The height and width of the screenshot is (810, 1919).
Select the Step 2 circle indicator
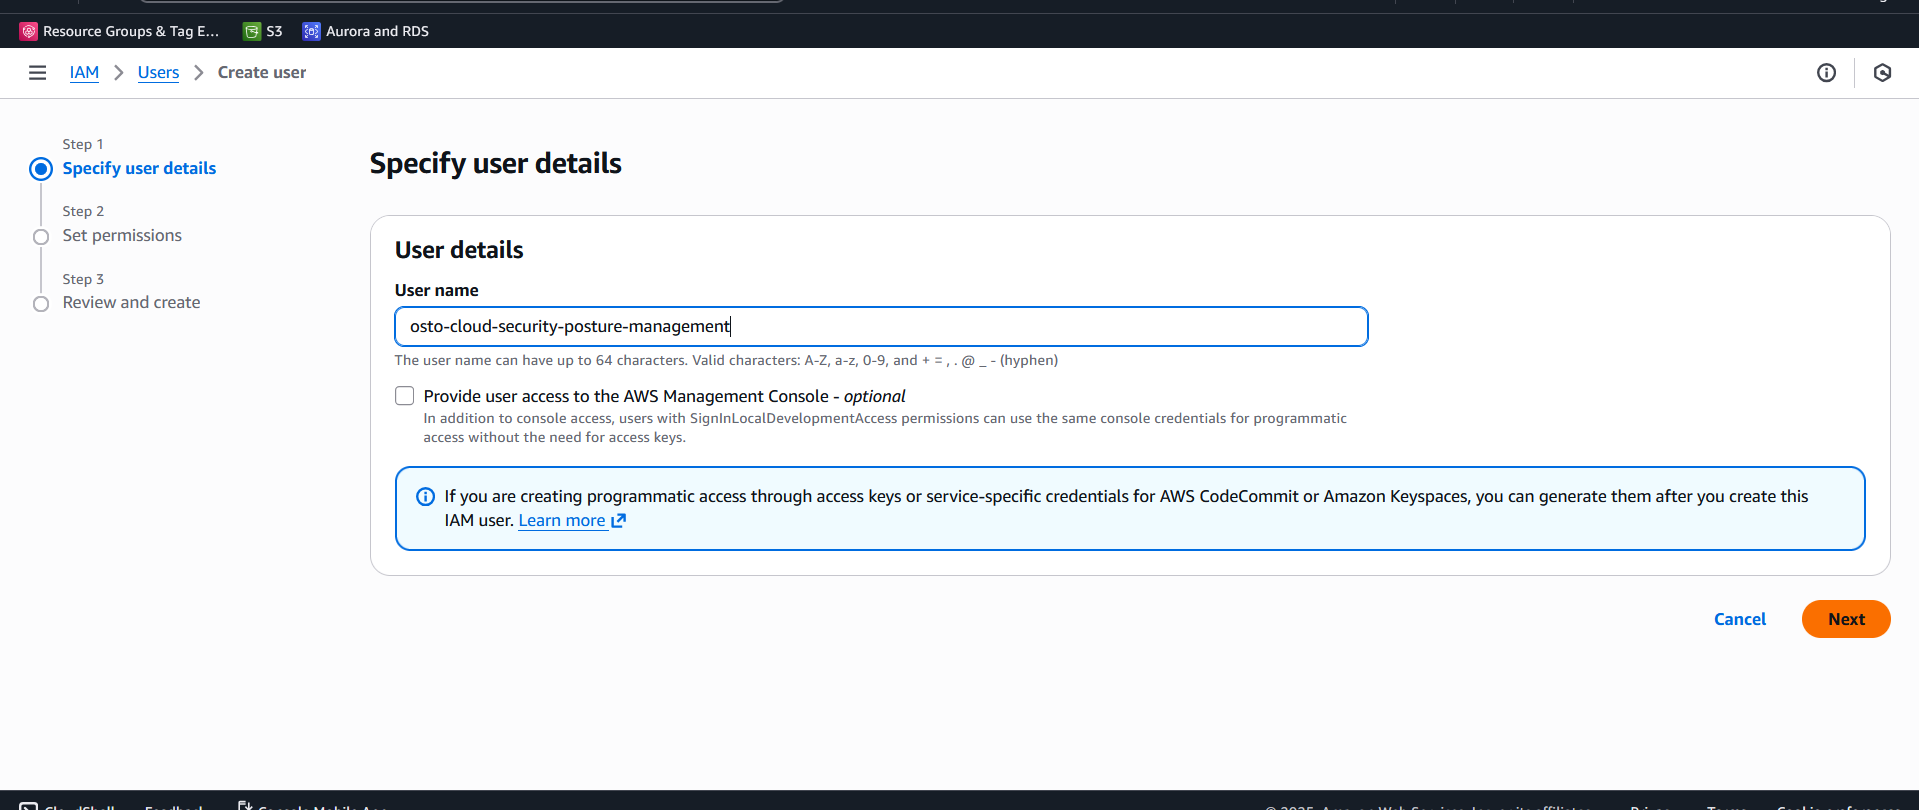[x=41, y=237]
